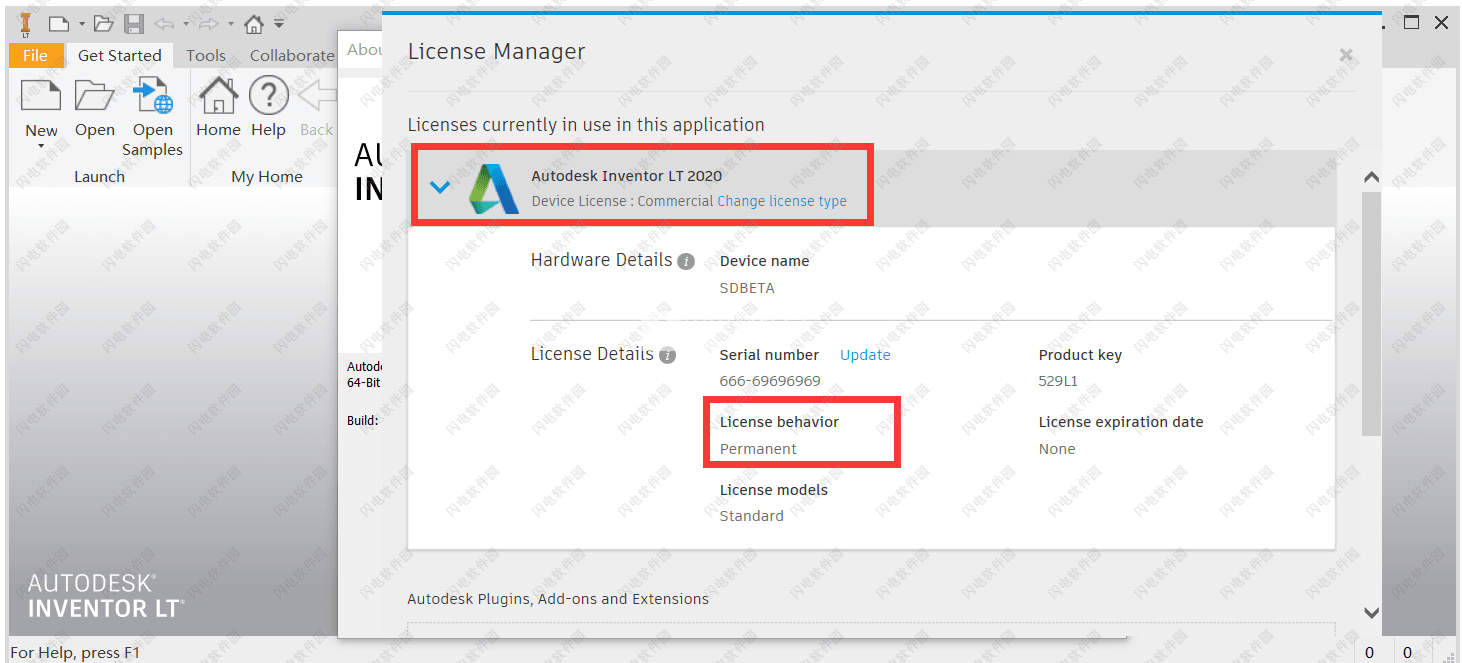Click the 'For Help, press F1' status bar text

(x=76, y=653)
